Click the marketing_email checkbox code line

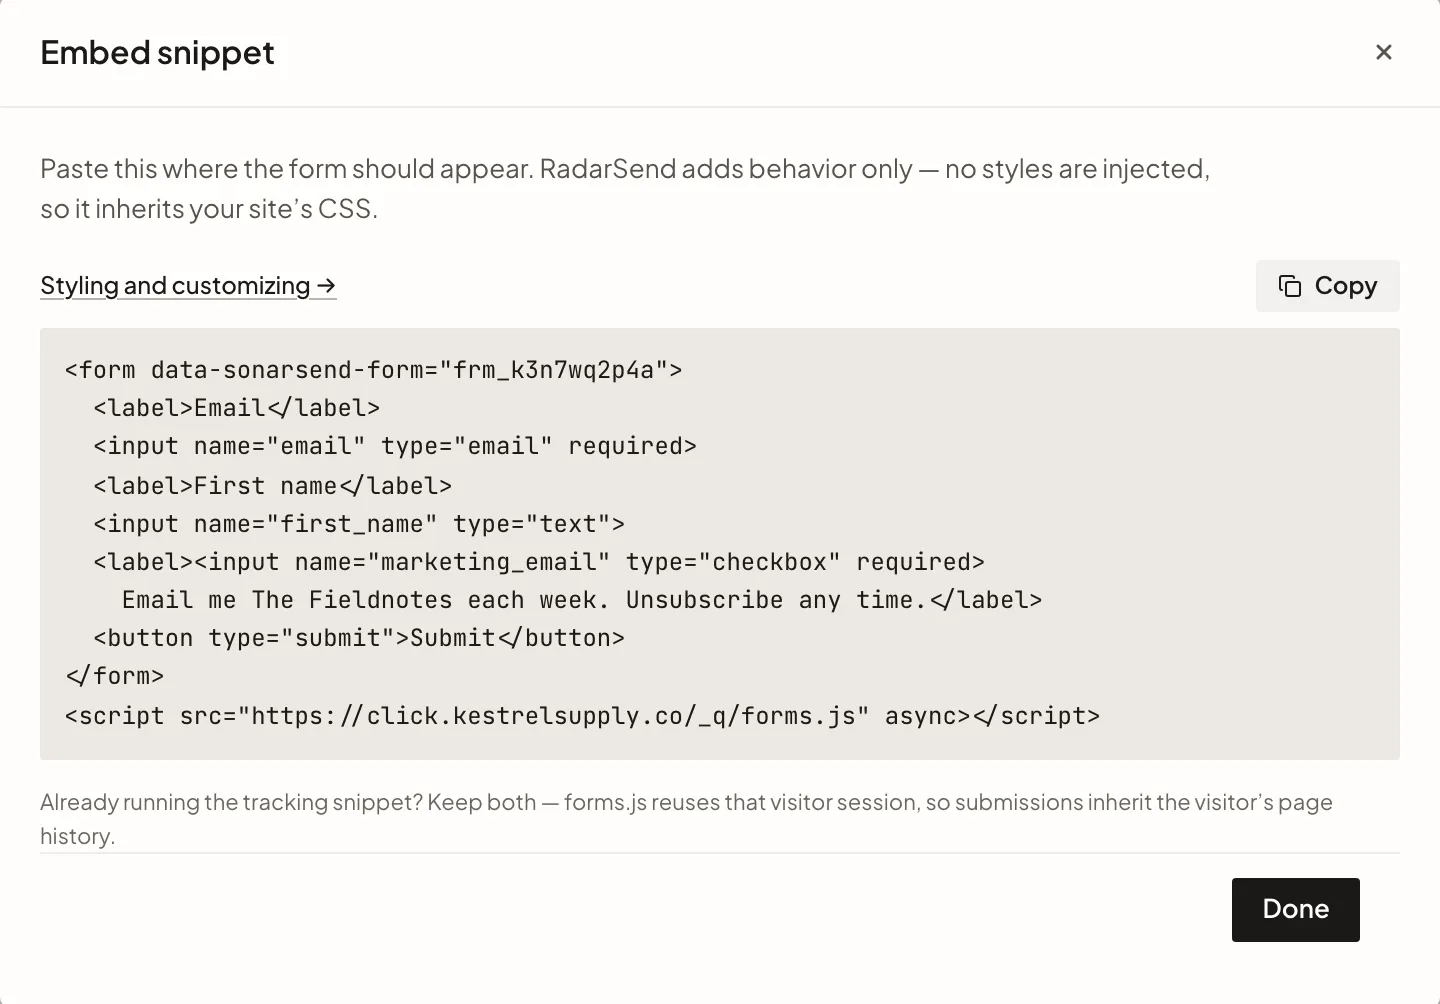(x=539, y=562)
